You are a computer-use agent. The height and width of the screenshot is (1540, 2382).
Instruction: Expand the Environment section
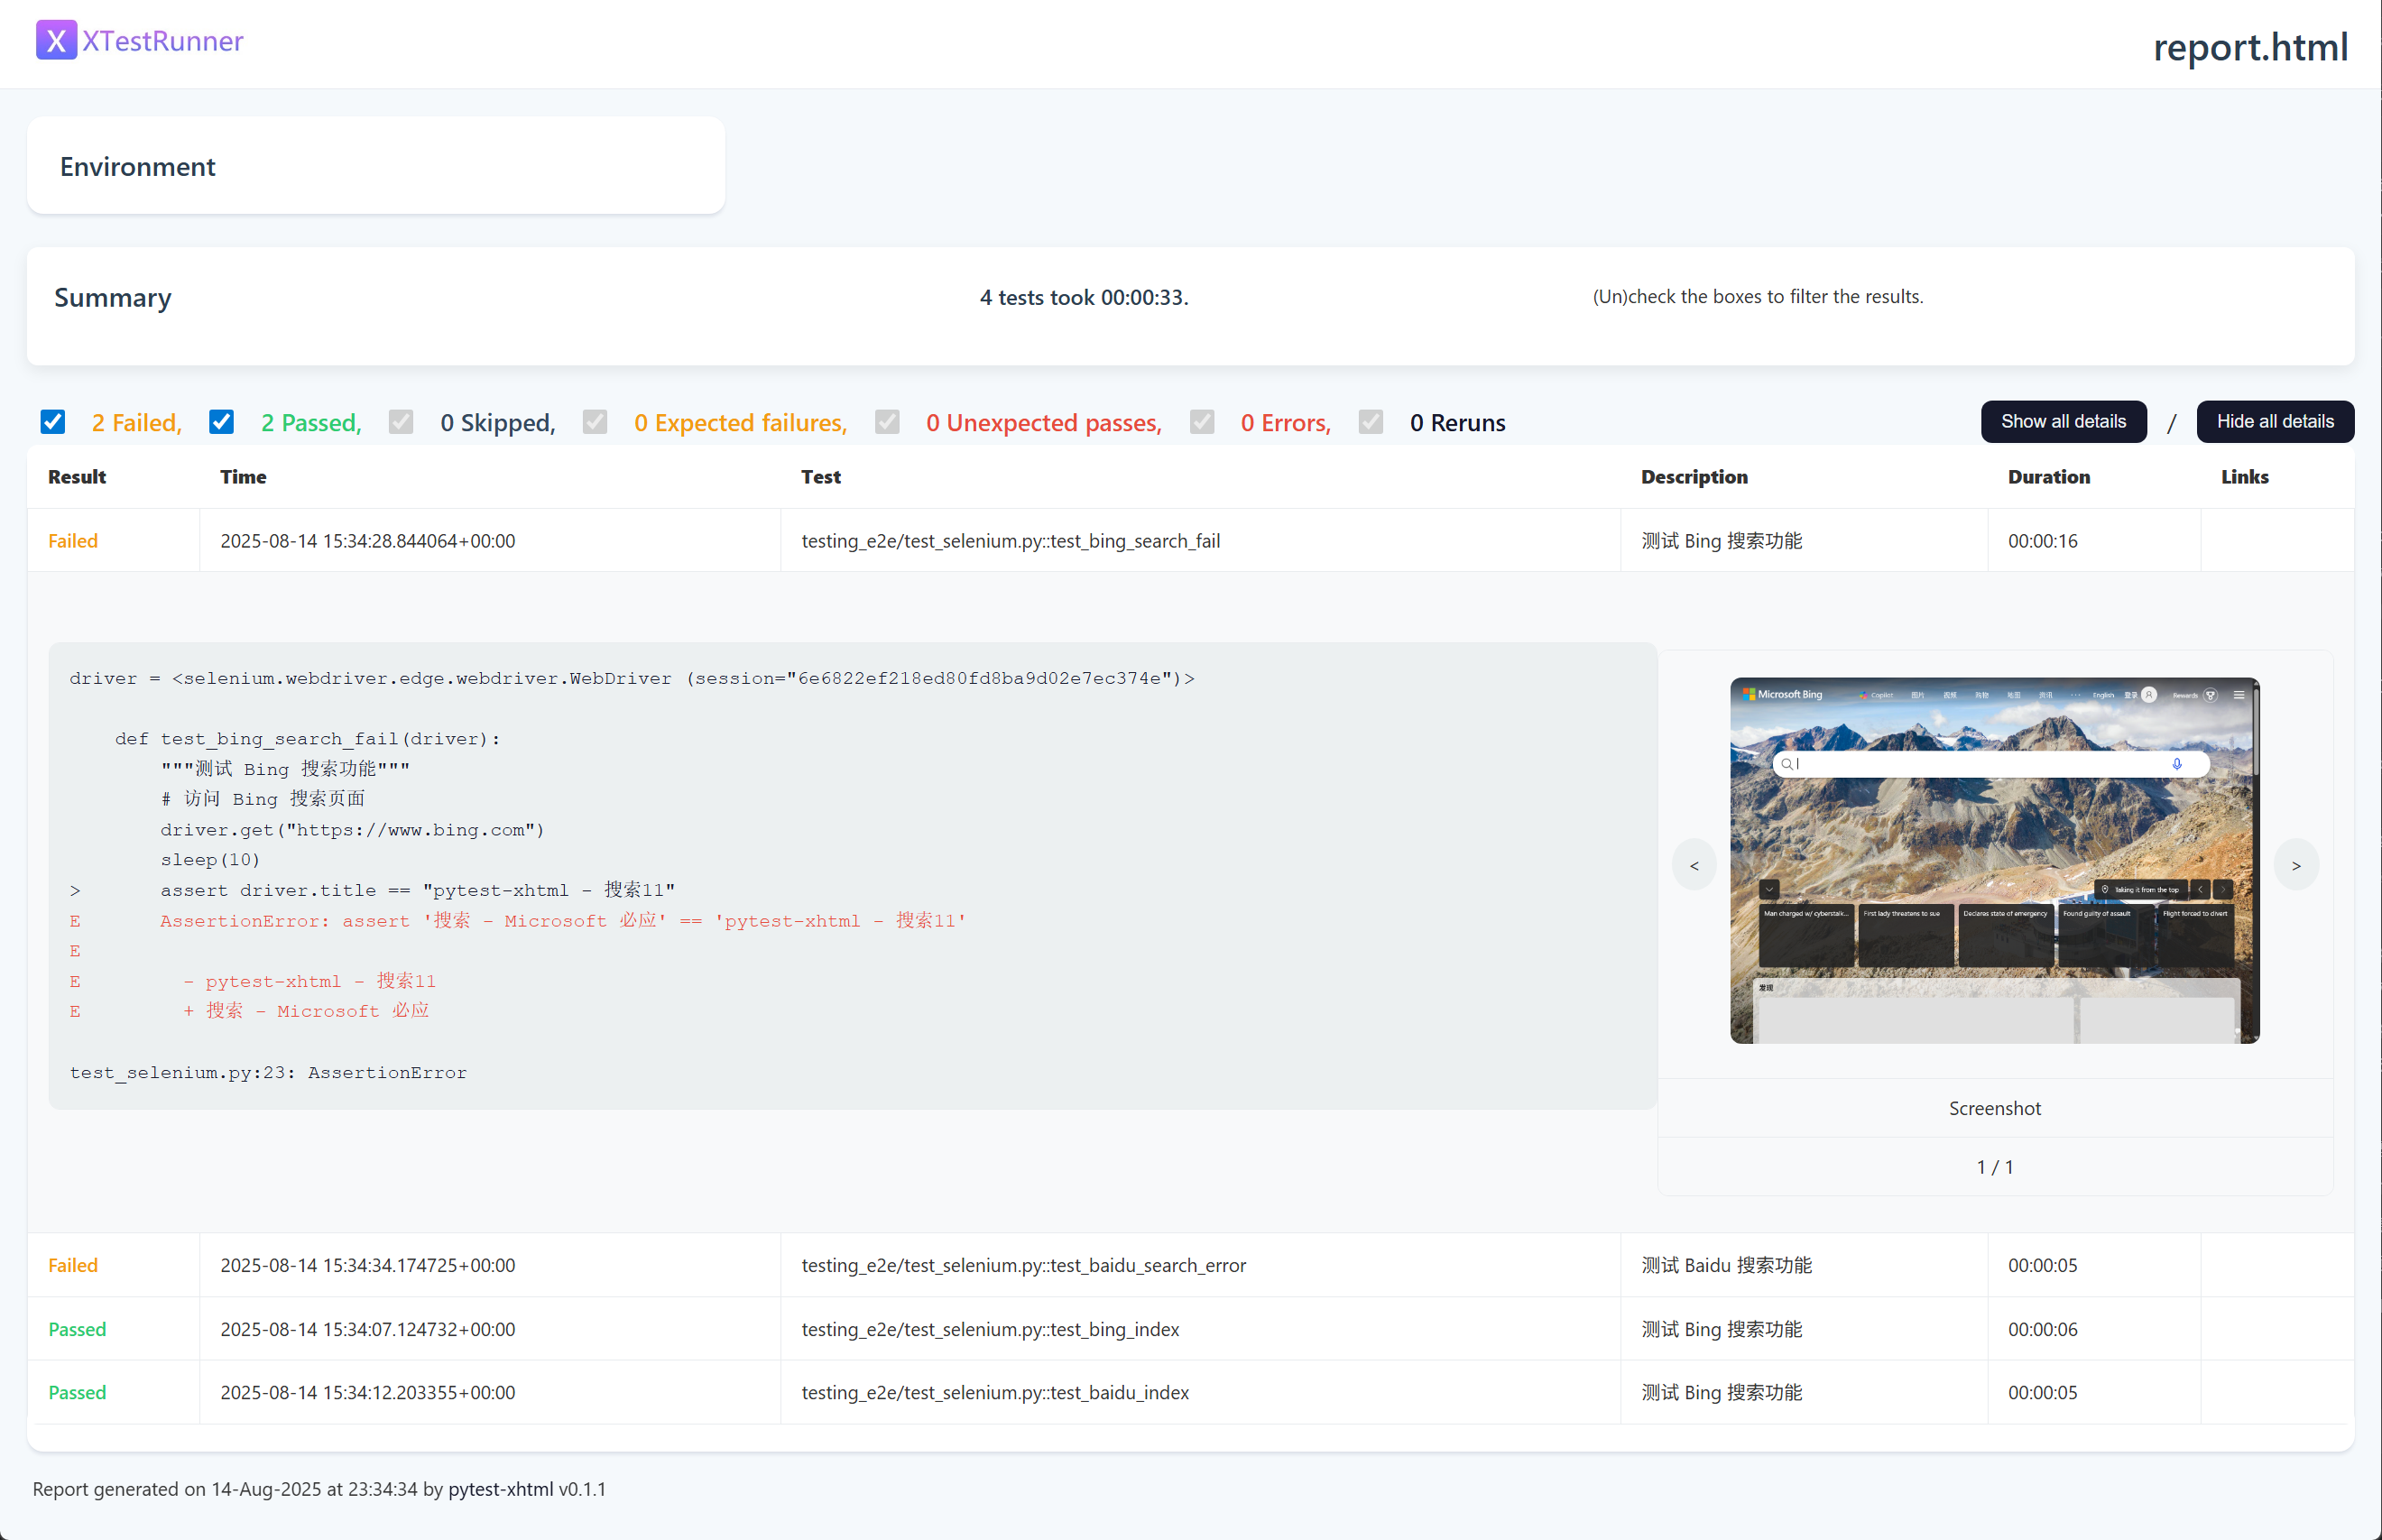tap(138, 166)
